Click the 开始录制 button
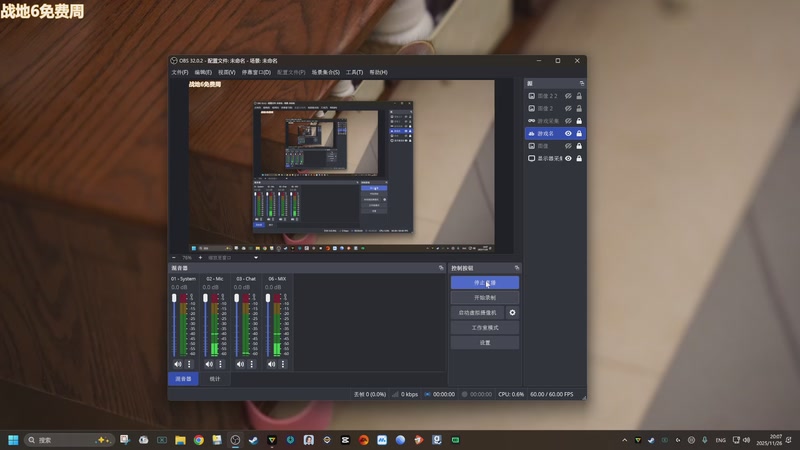 tap(484, 298)
